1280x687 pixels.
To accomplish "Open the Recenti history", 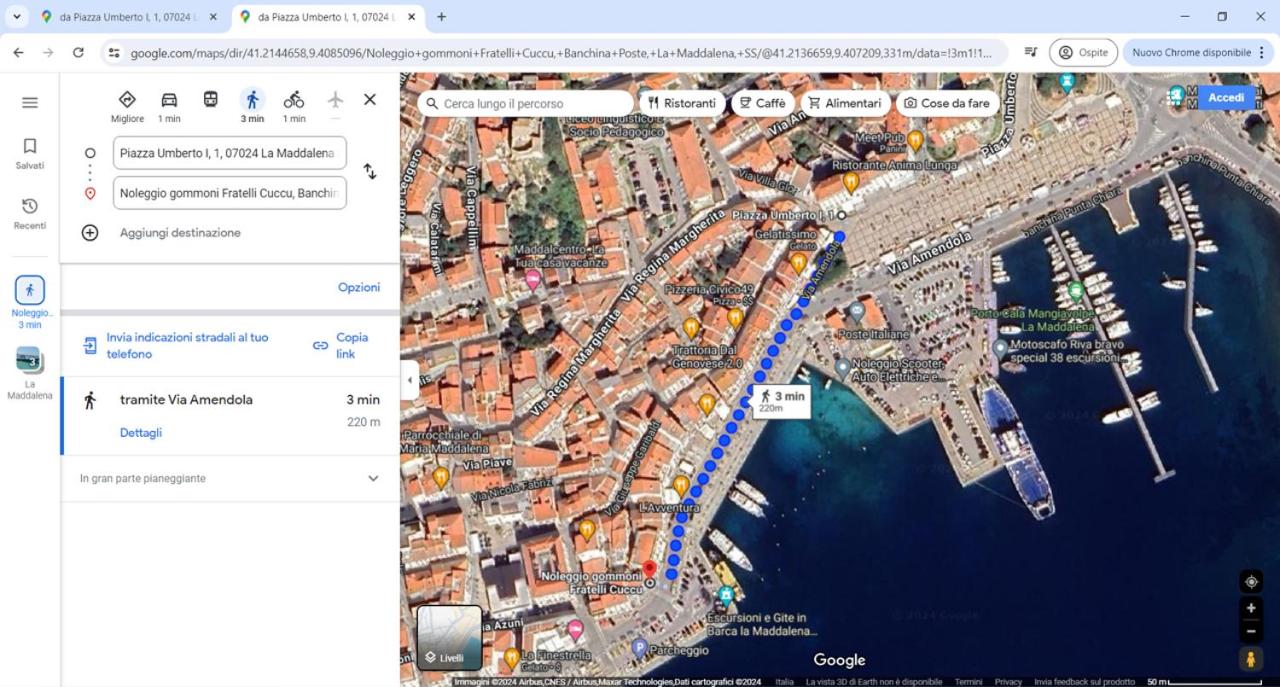I will 30,213.
